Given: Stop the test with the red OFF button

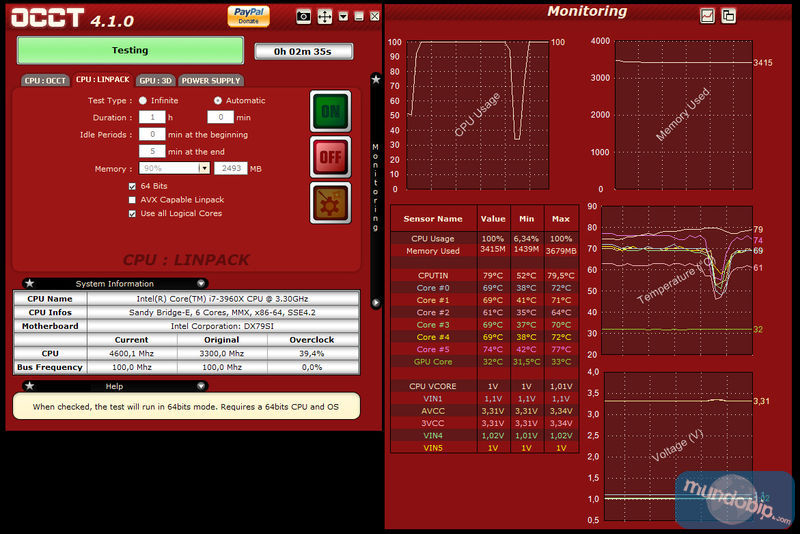Looking at the screenshot, I should coord(331,157).
